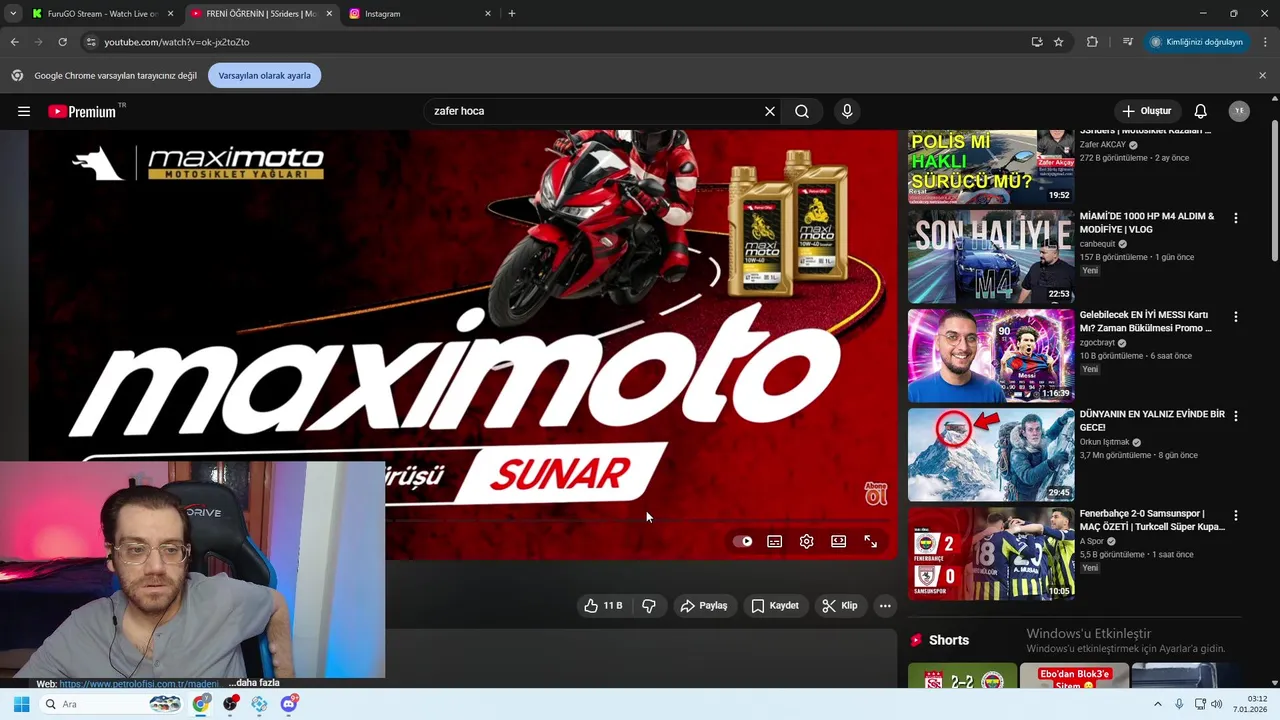Open the Chrome three-dot menu

click(x=1265, y=42)
